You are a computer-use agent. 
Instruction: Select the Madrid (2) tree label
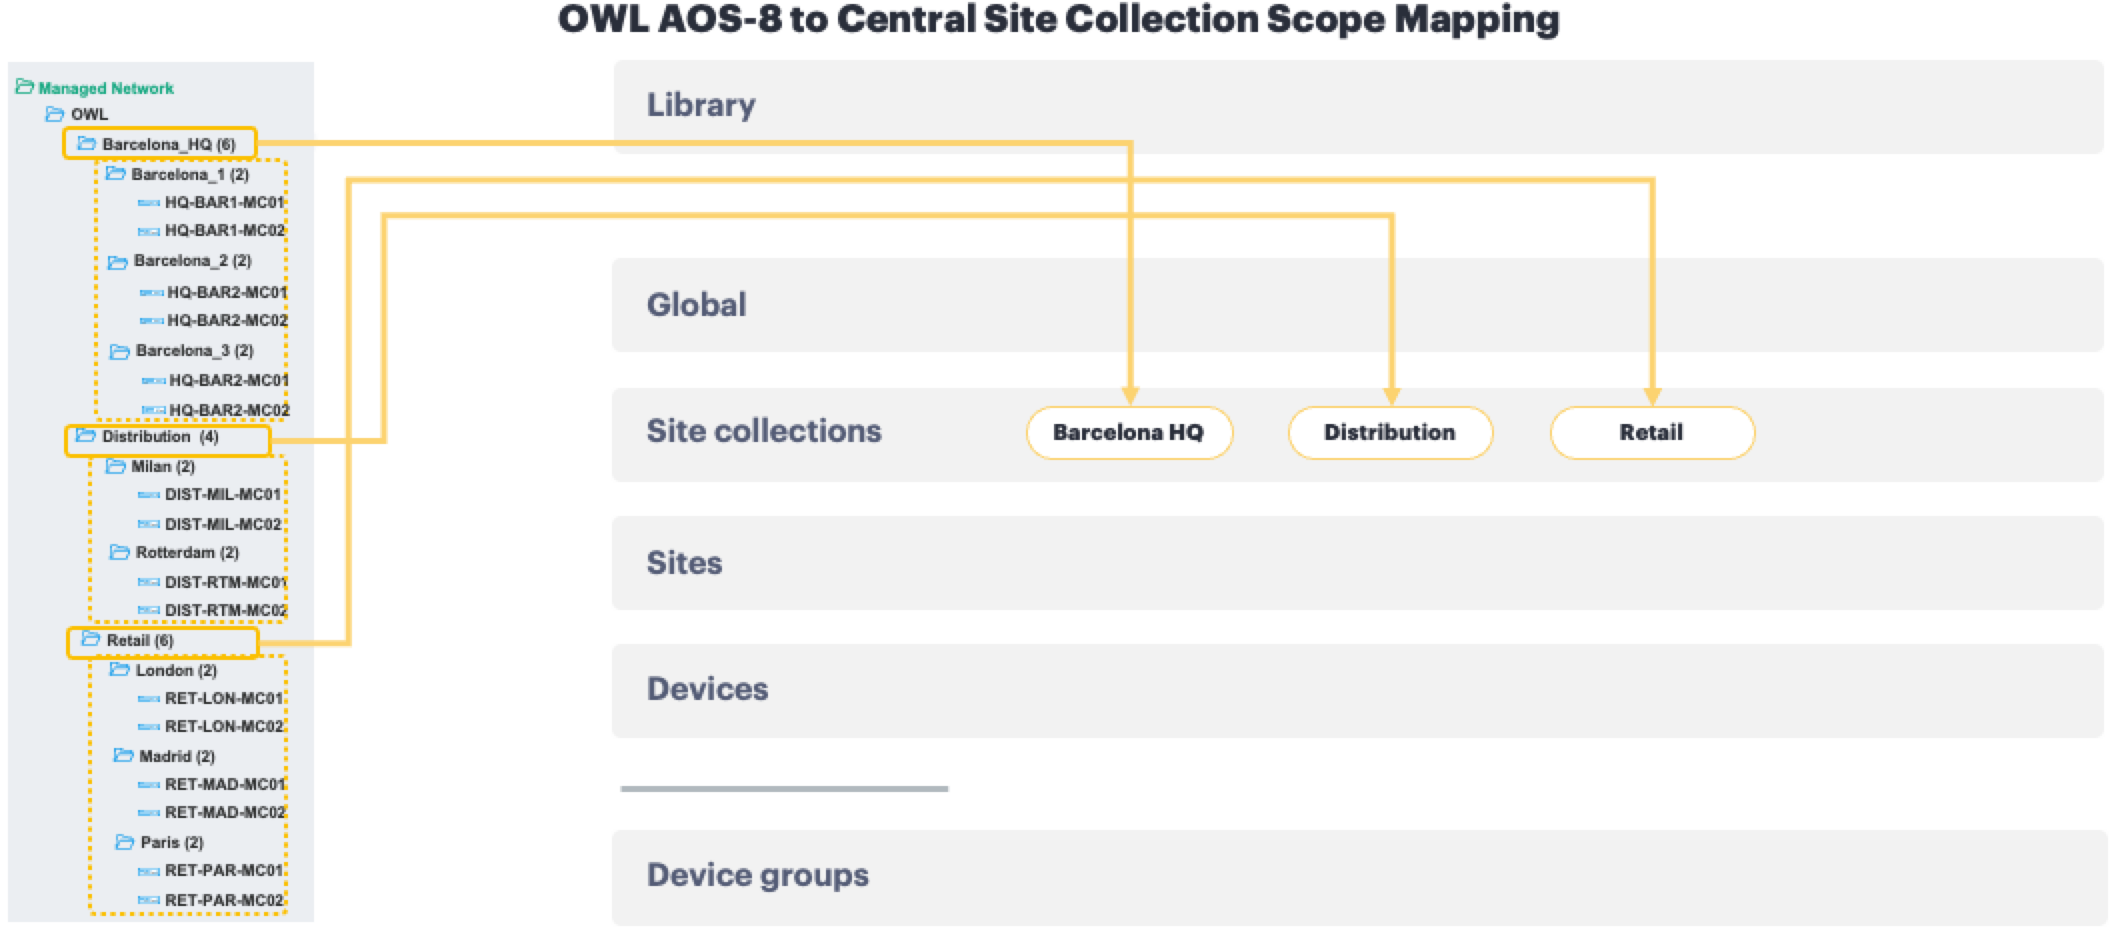click(177, 756)
